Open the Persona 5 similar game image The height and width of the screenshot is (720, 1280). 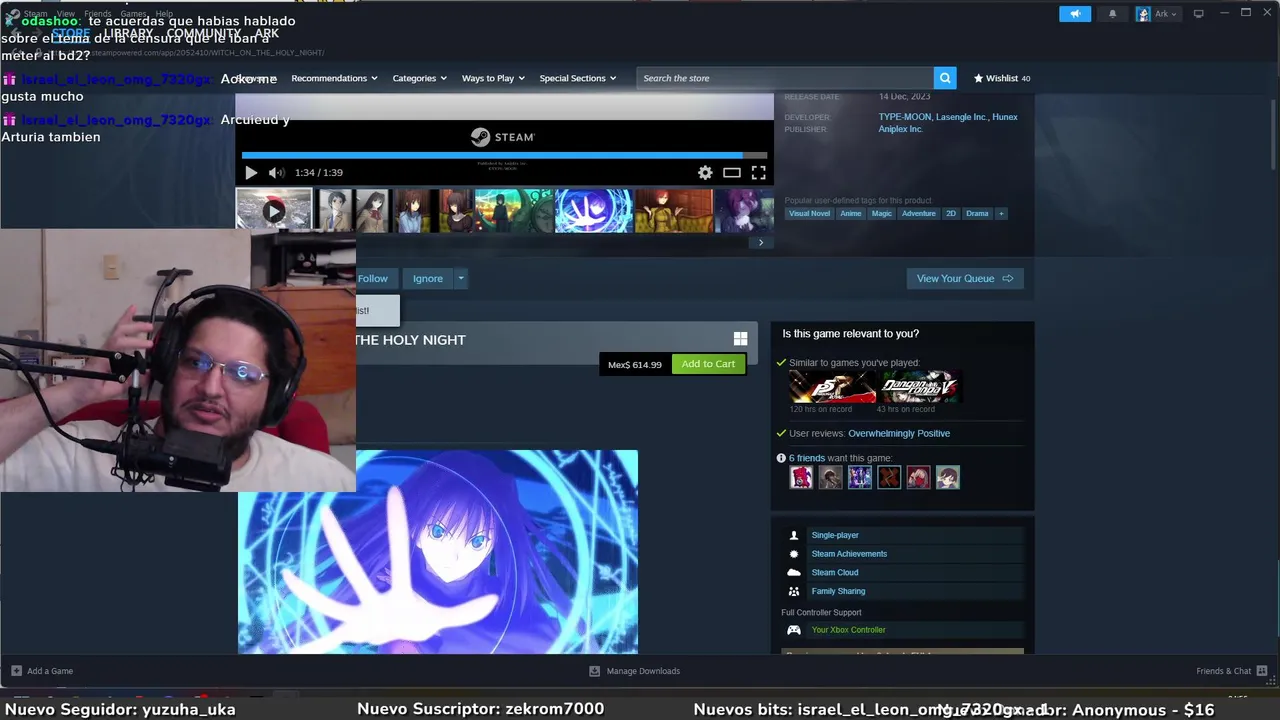coord(832,387)
